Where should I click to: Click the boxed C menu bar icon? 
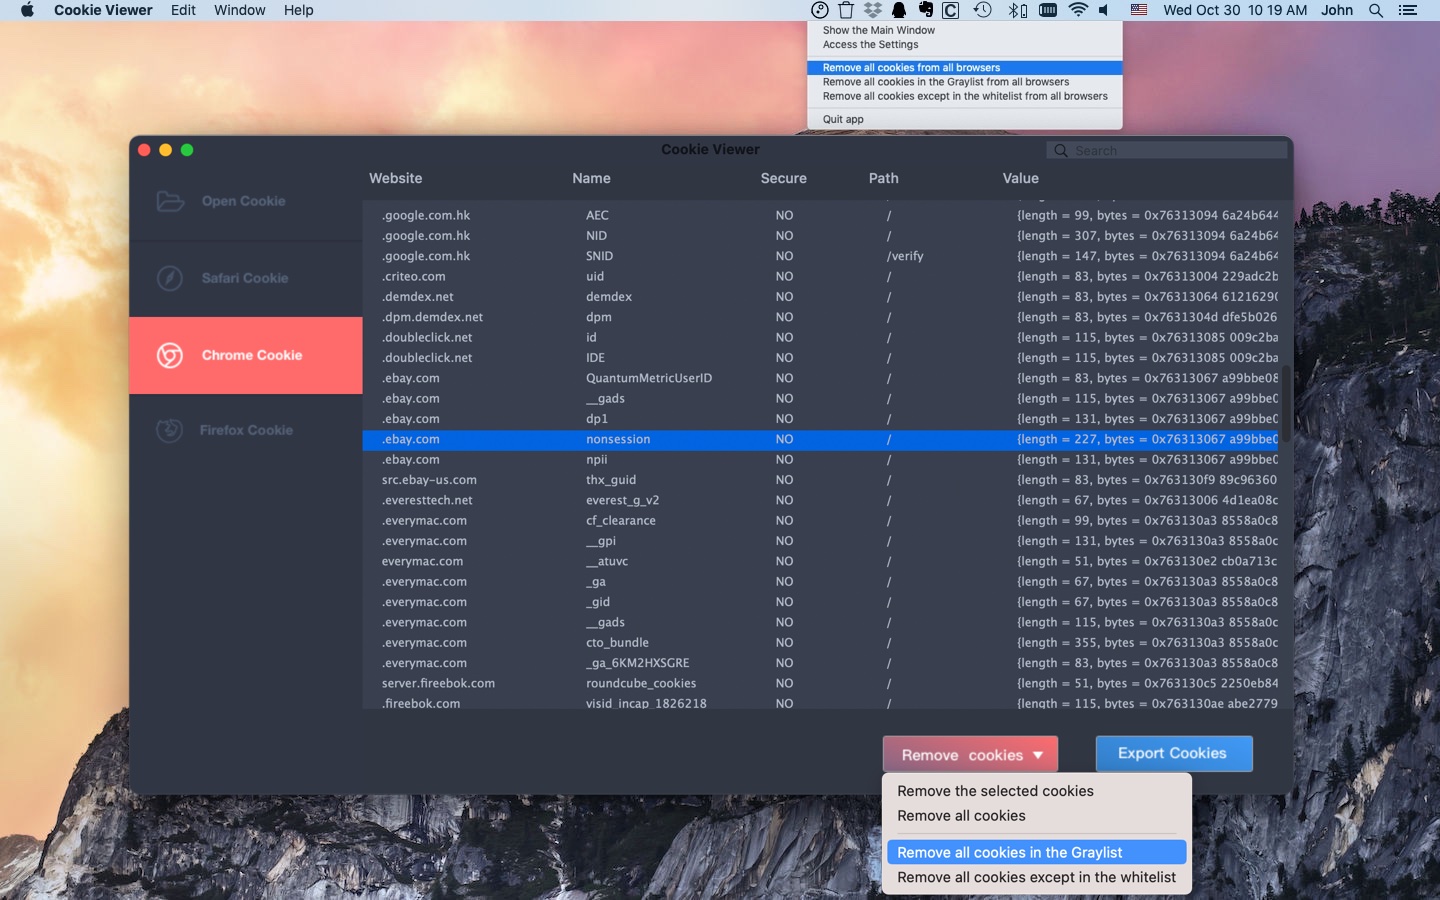[x=951, y=10]
